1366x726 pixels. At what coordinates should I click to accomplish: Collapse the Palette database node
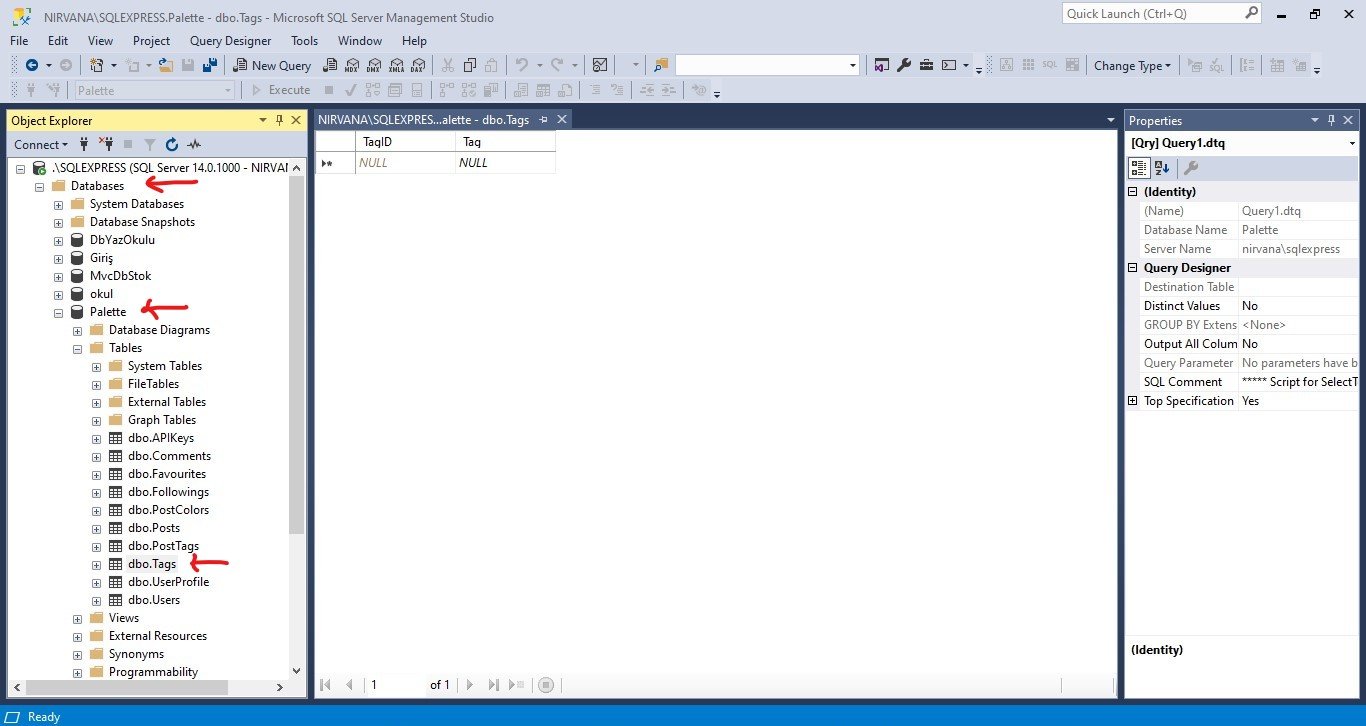click(x=59, y=312)
